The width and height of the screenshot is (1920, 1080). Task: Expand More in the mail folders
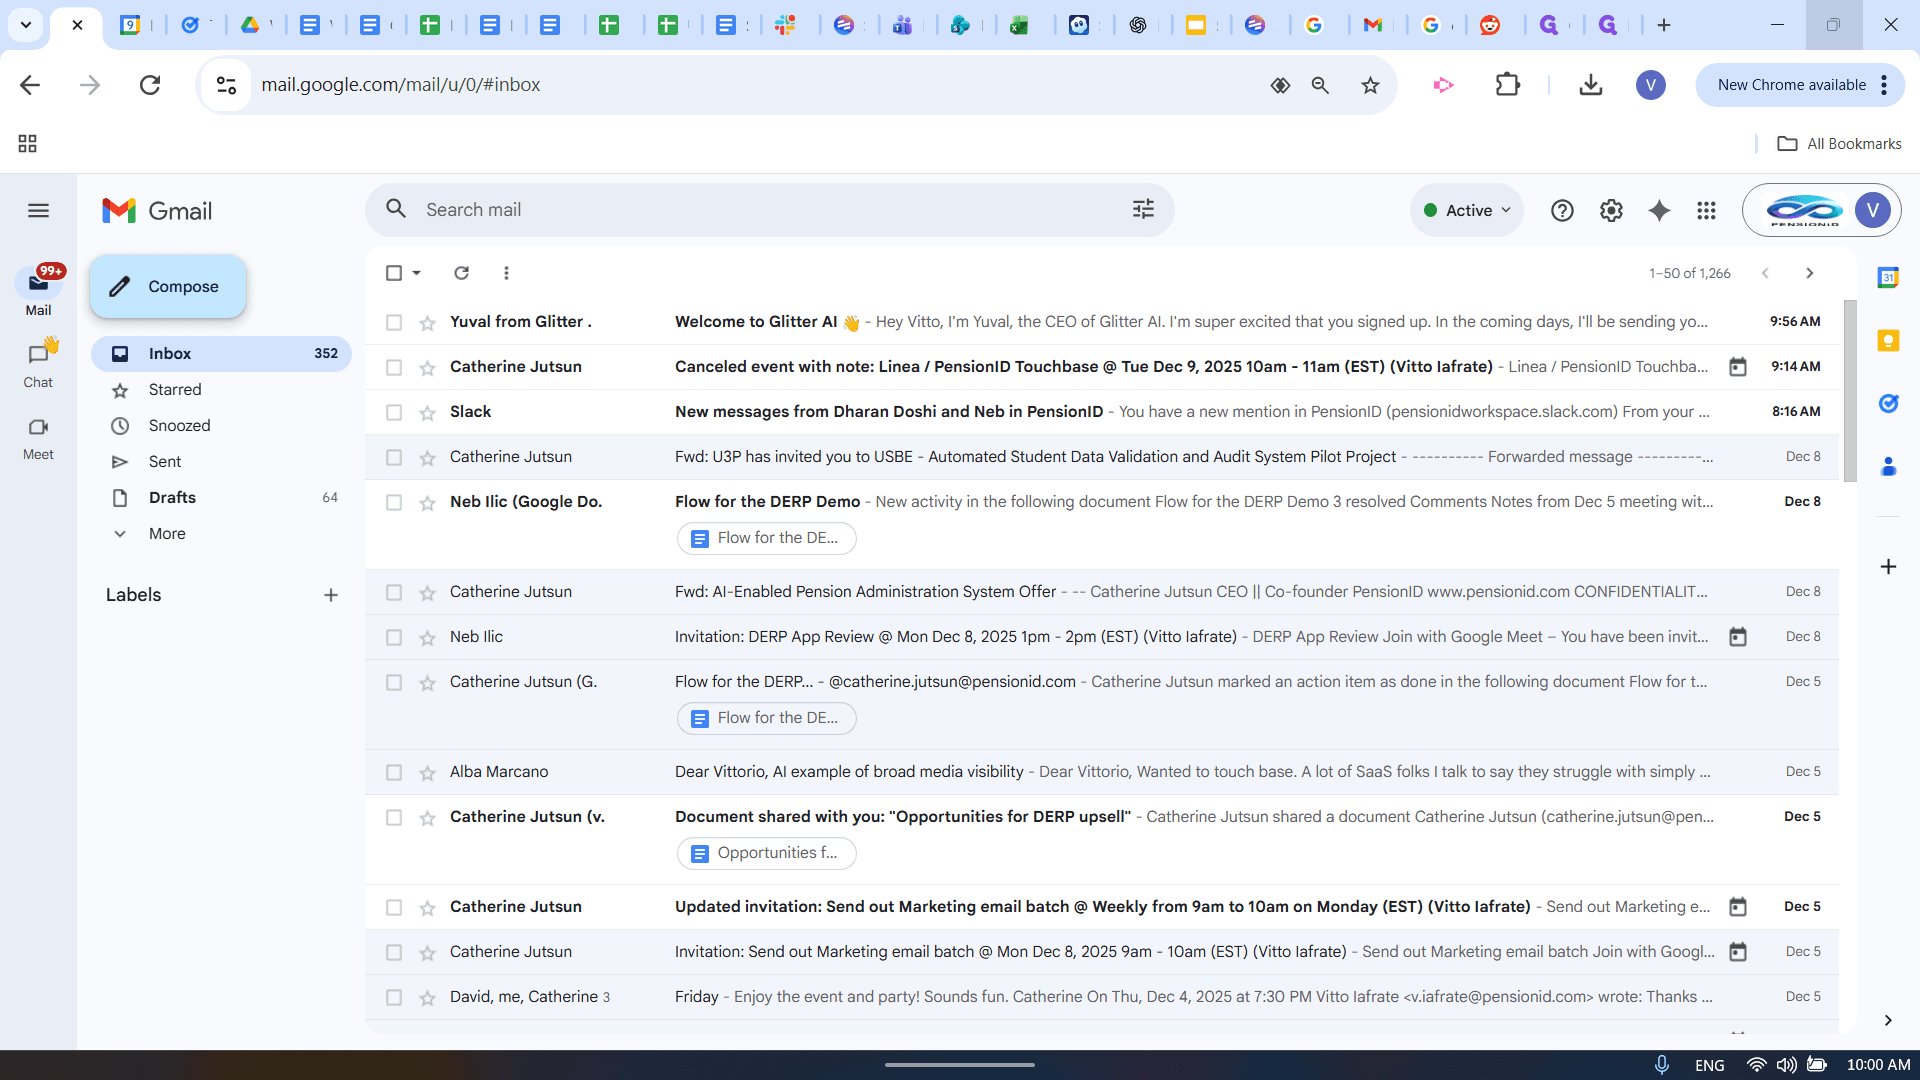166,533
